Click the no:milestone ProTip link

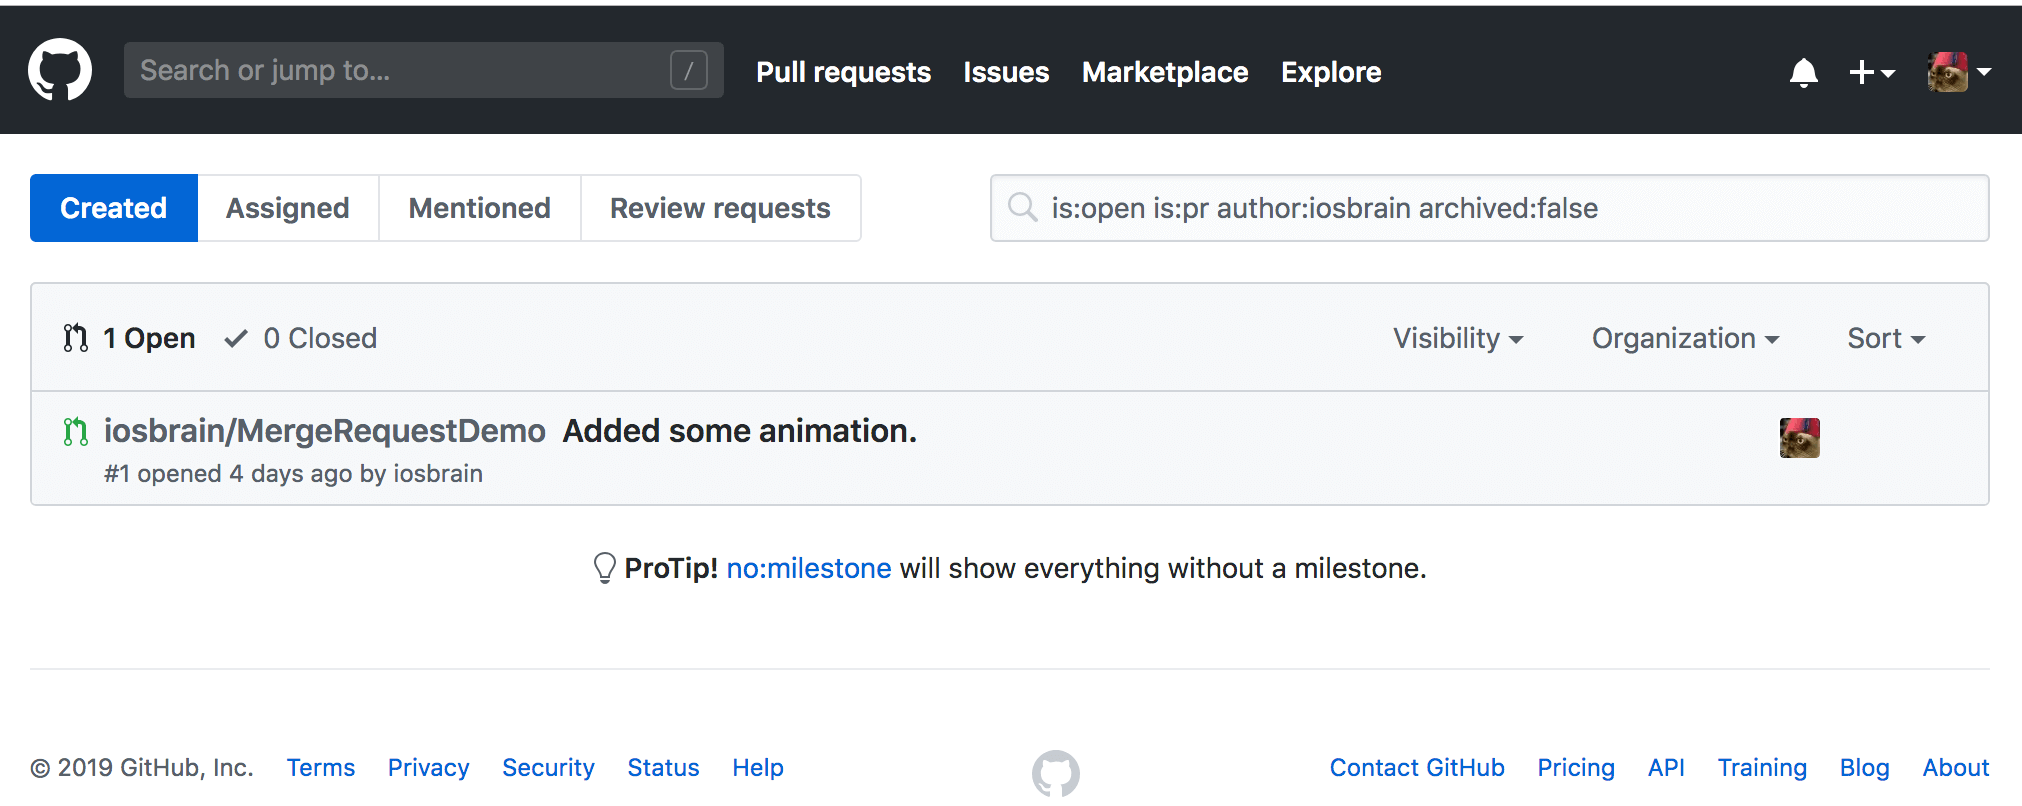[x=808, y=568]
